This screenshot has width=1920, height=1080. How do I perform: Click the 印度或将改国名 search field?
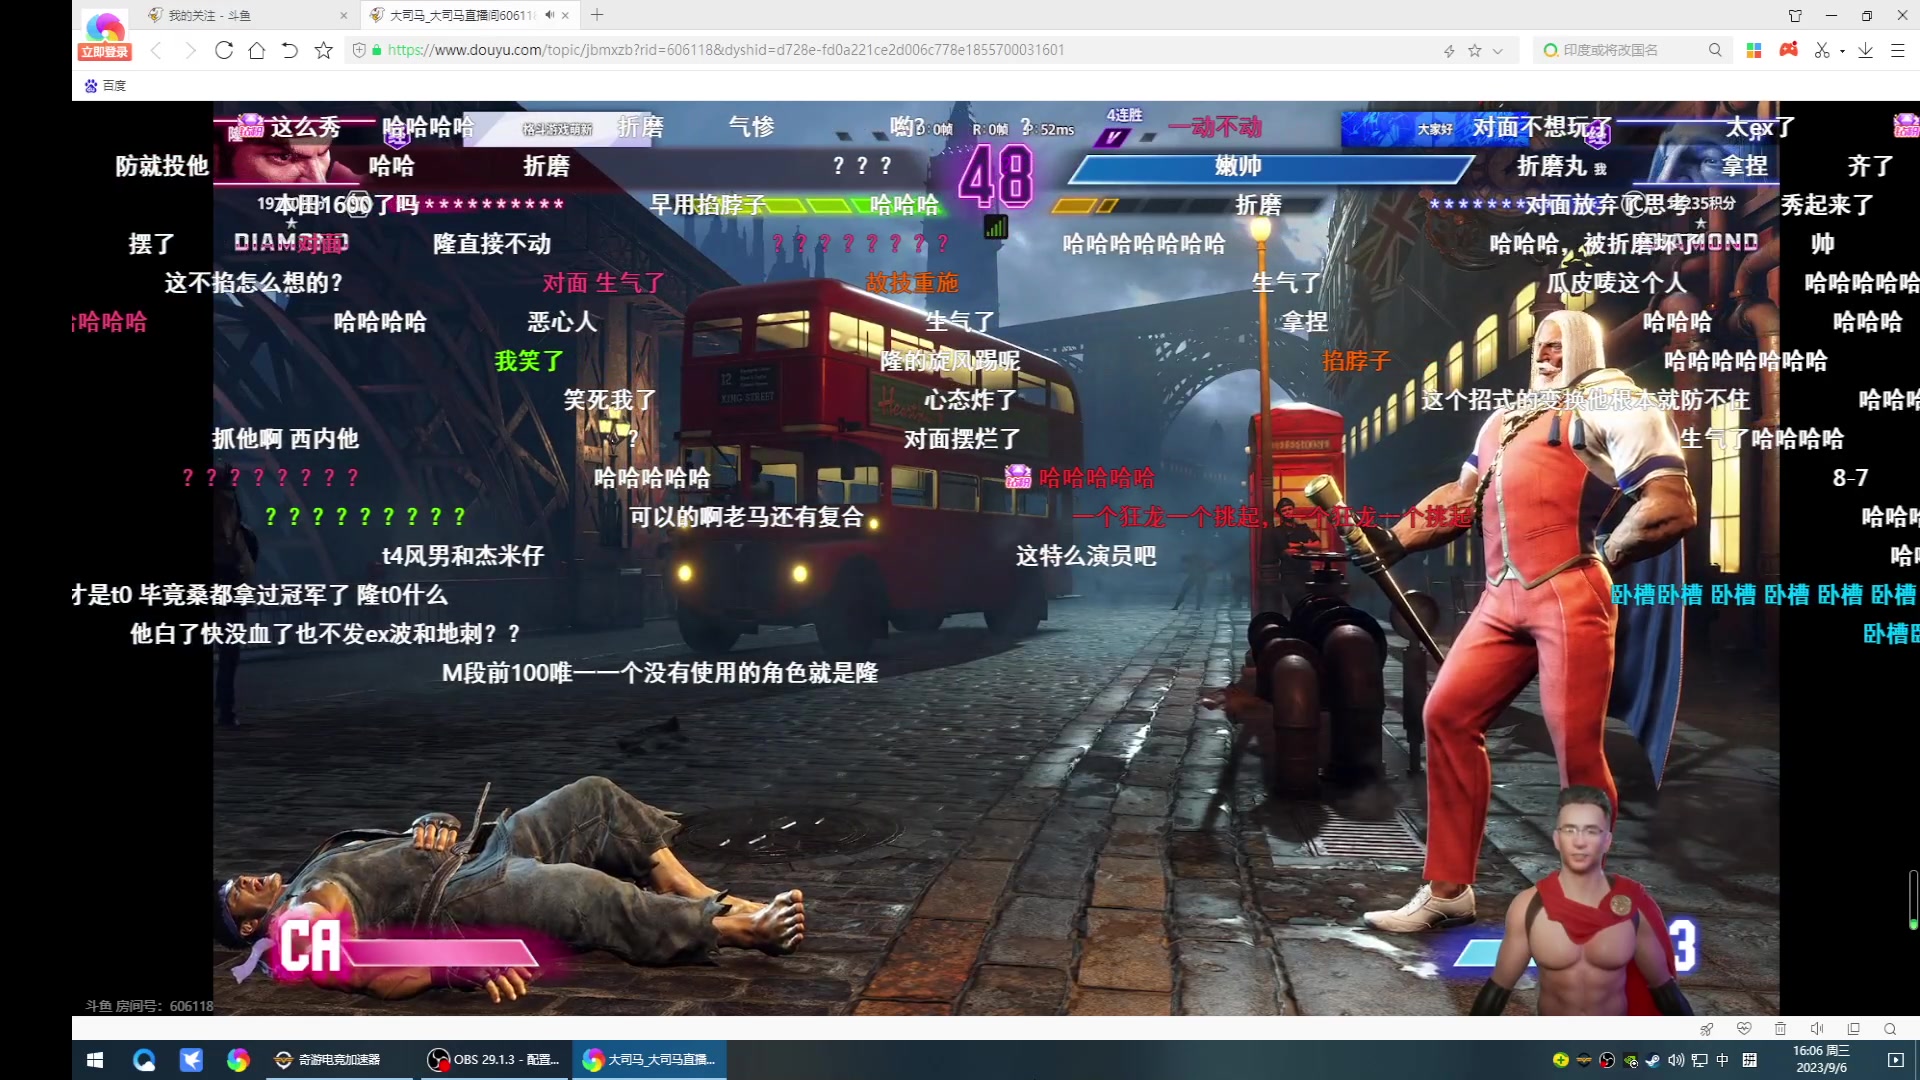pyautogui.click(x=1630, y=50)
